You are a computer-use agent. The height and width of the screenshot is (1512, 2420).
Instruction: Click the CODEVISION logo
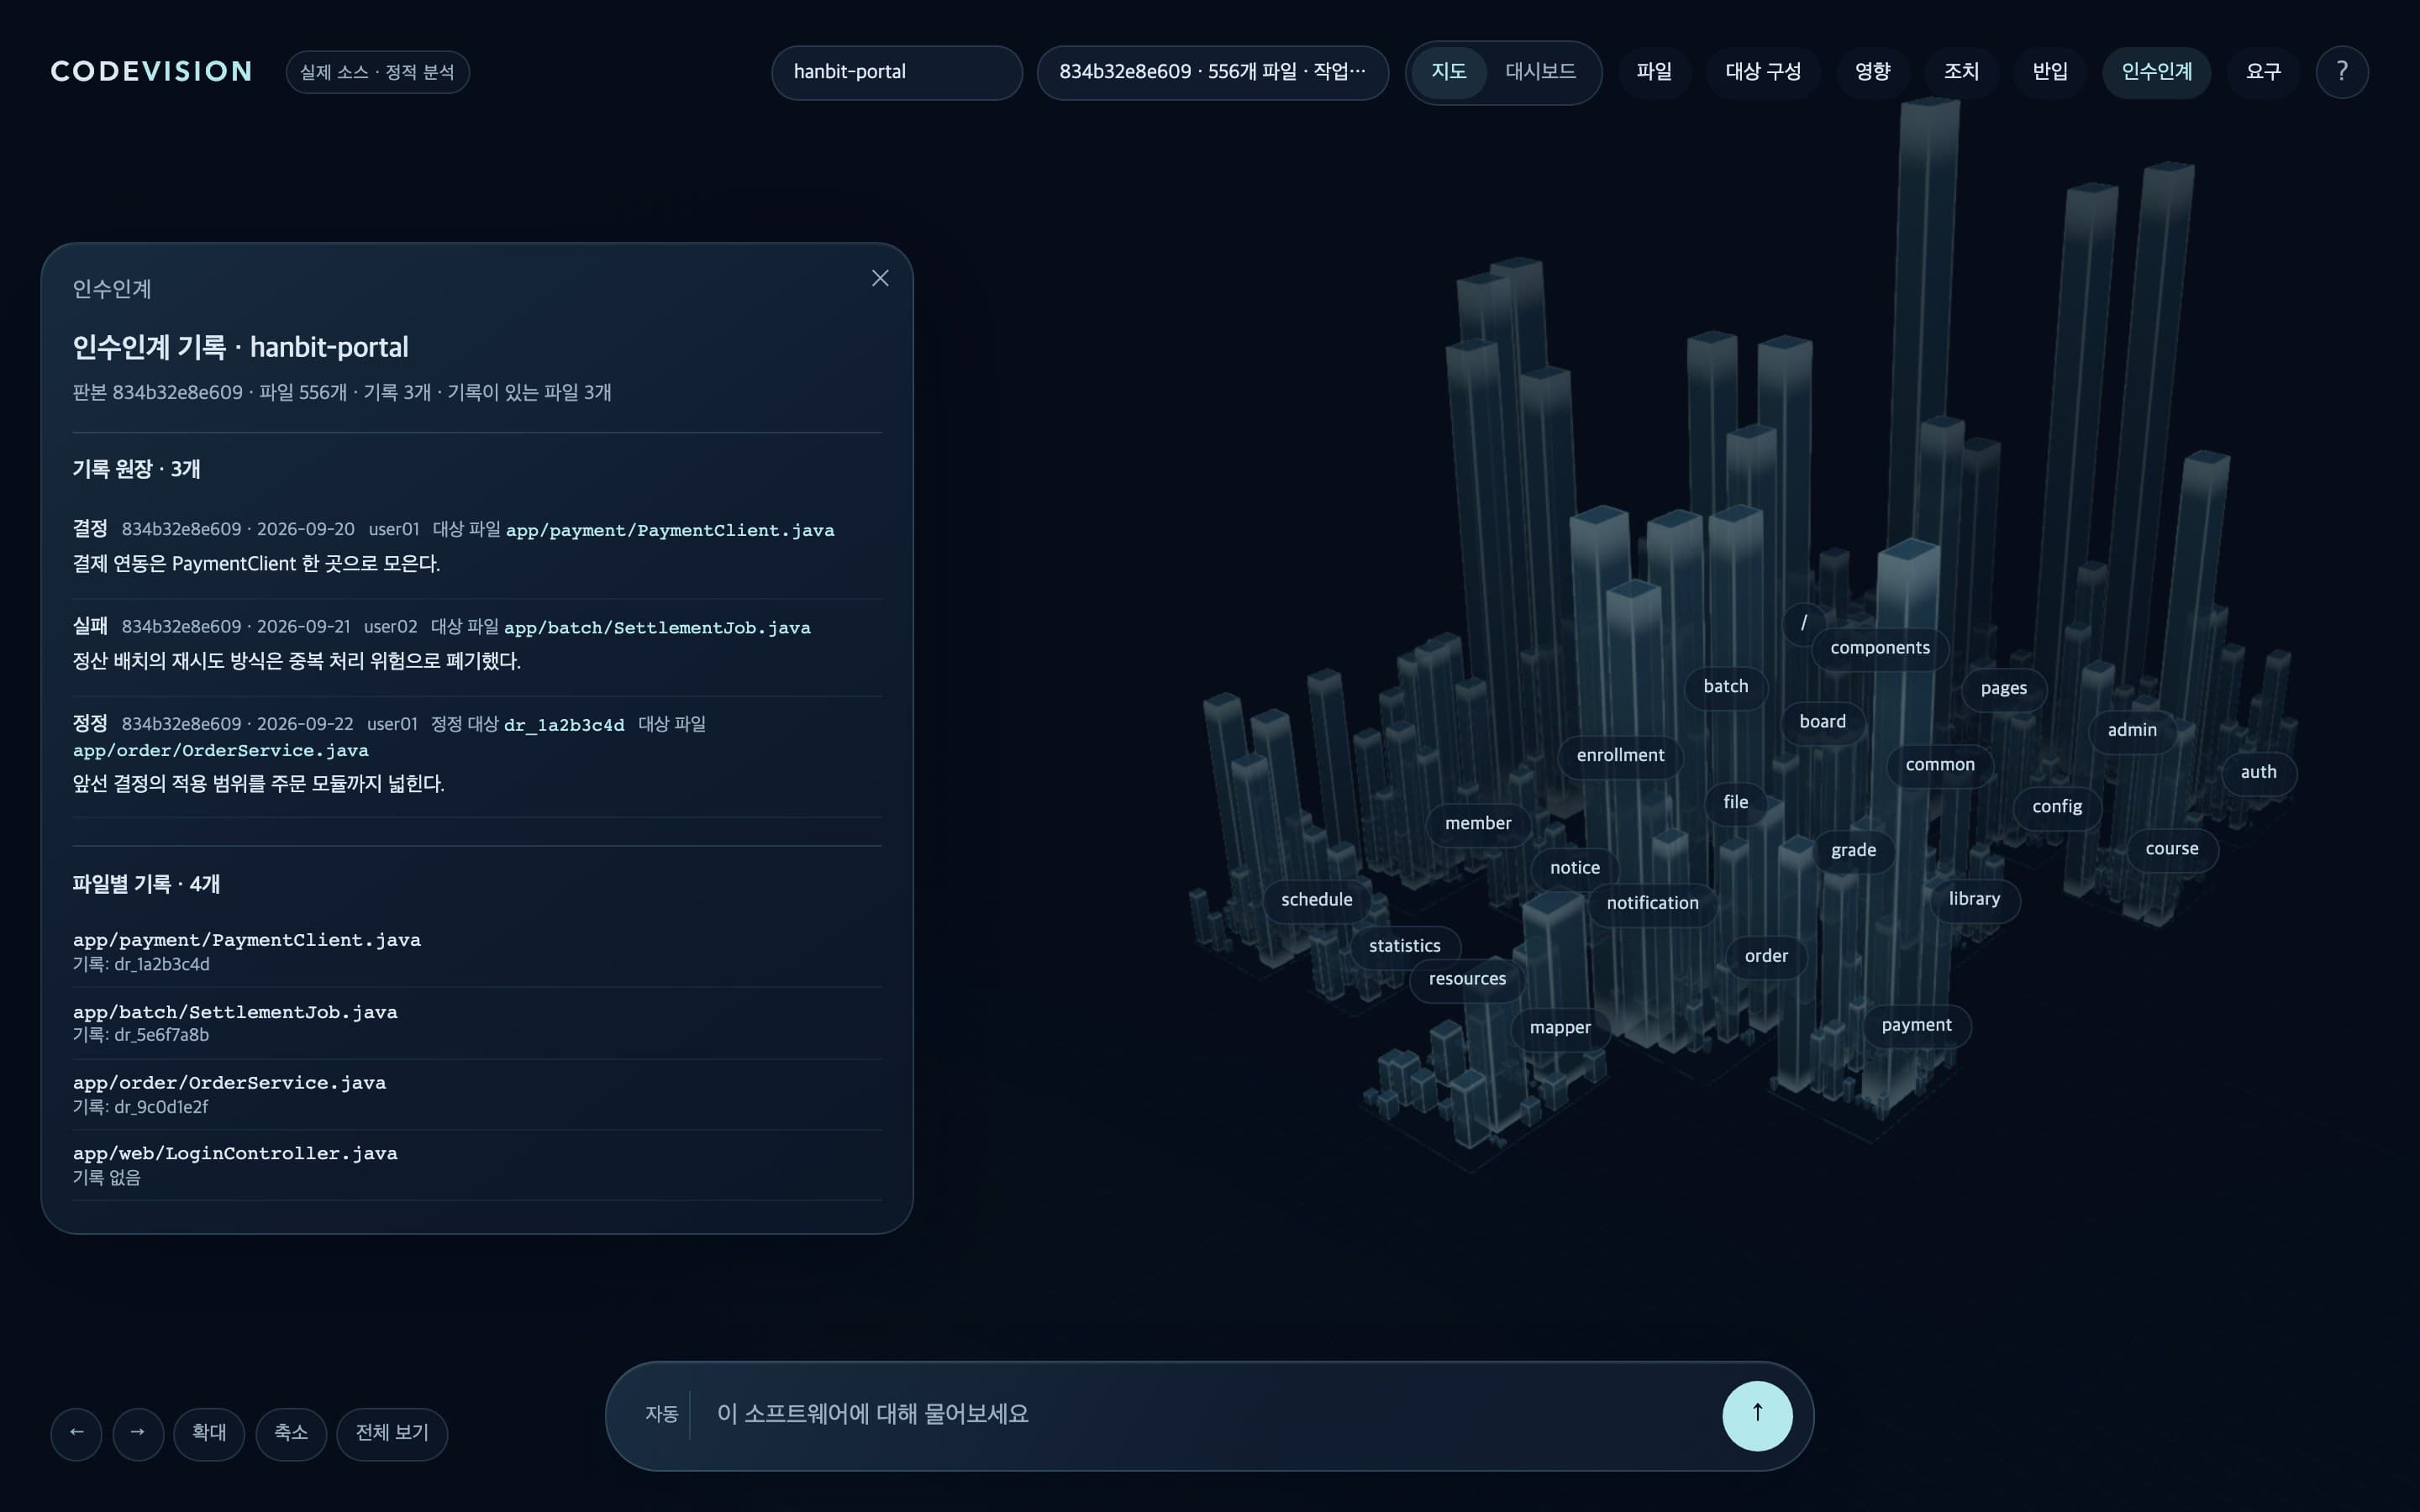coord(151,72)
